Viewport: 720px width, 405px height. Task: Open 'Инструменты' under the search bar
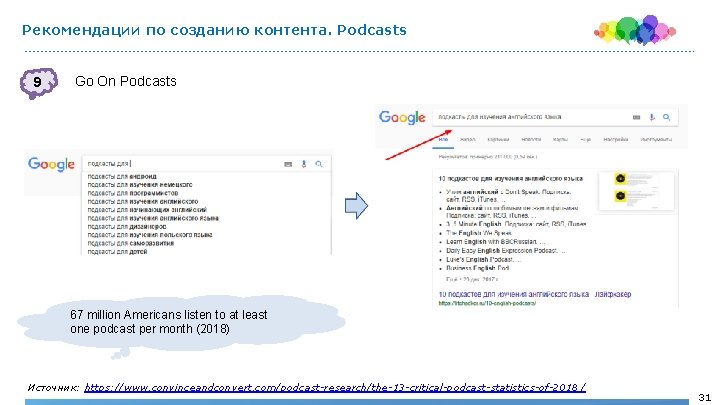coord(656,139)
